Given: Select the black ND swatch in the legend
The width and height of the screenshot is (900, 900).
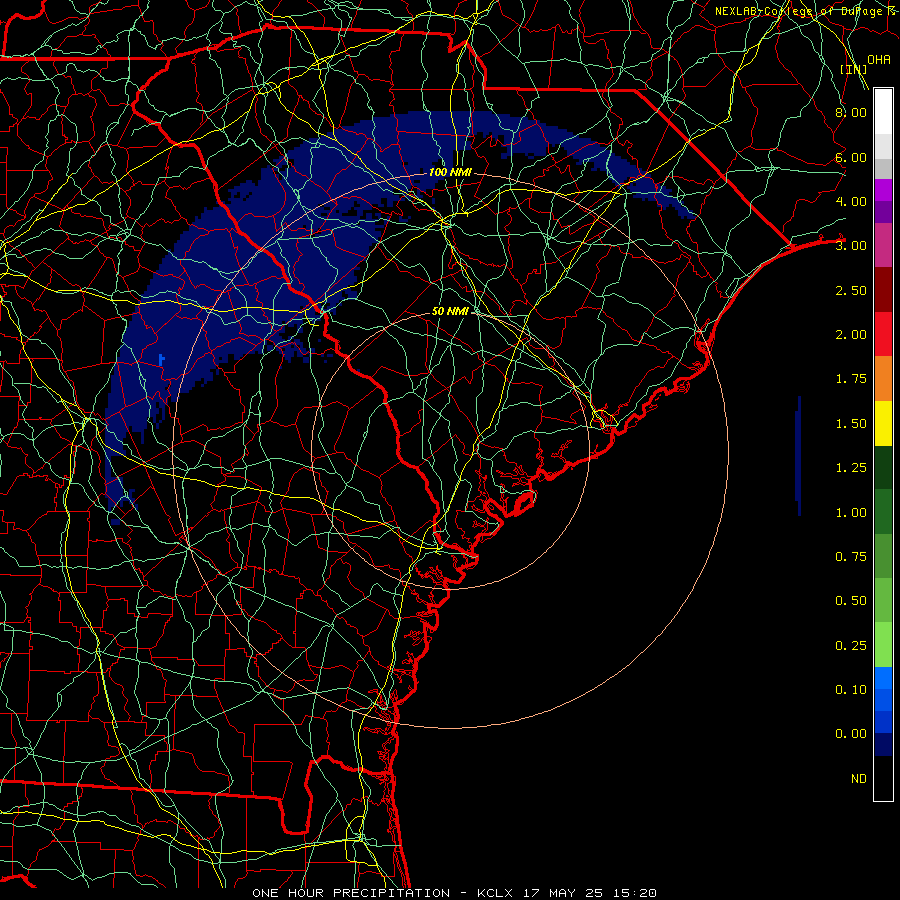Looking at the screenshot, I should [883, 778].
